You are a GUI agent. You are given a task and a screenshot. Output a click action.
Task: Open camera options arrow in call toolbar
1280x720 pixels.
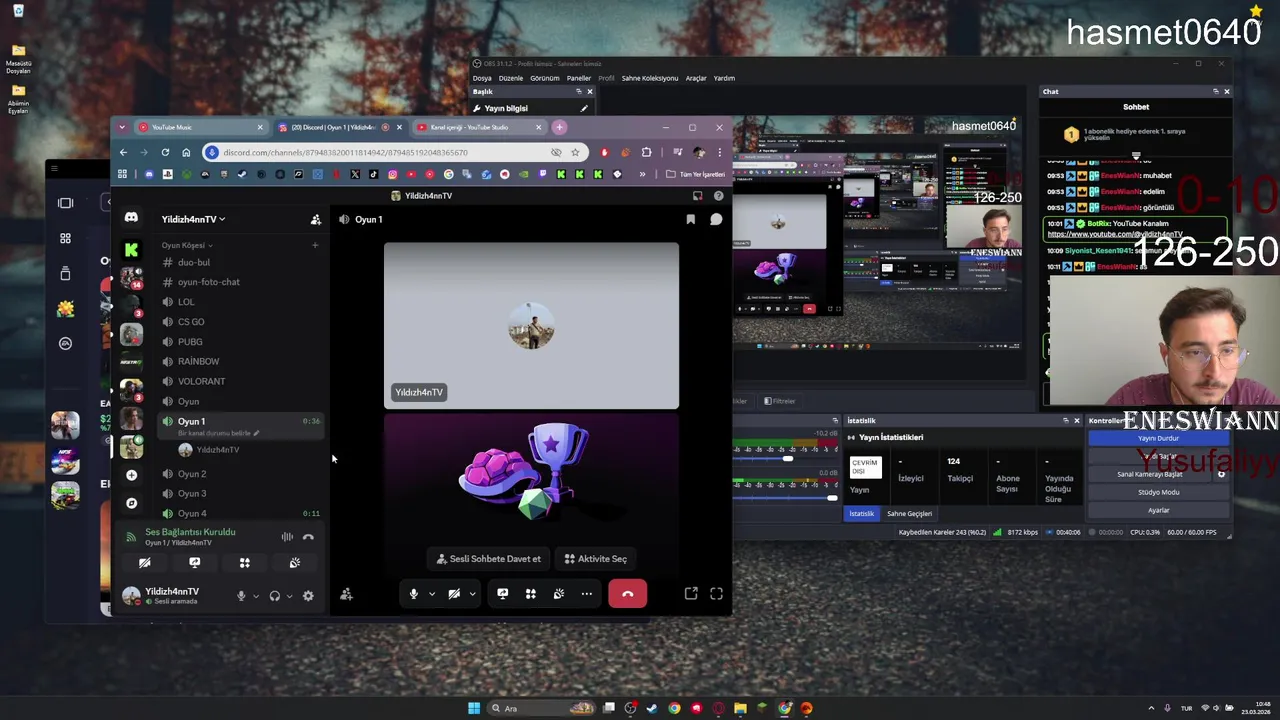point(472,594)
